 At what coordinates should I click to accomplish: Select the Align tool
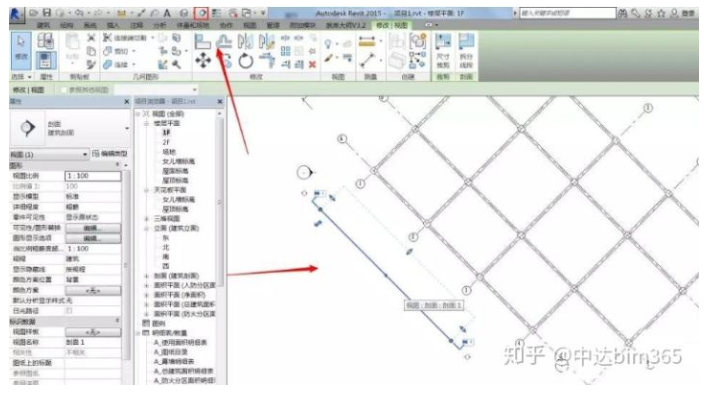click(202, 42)
